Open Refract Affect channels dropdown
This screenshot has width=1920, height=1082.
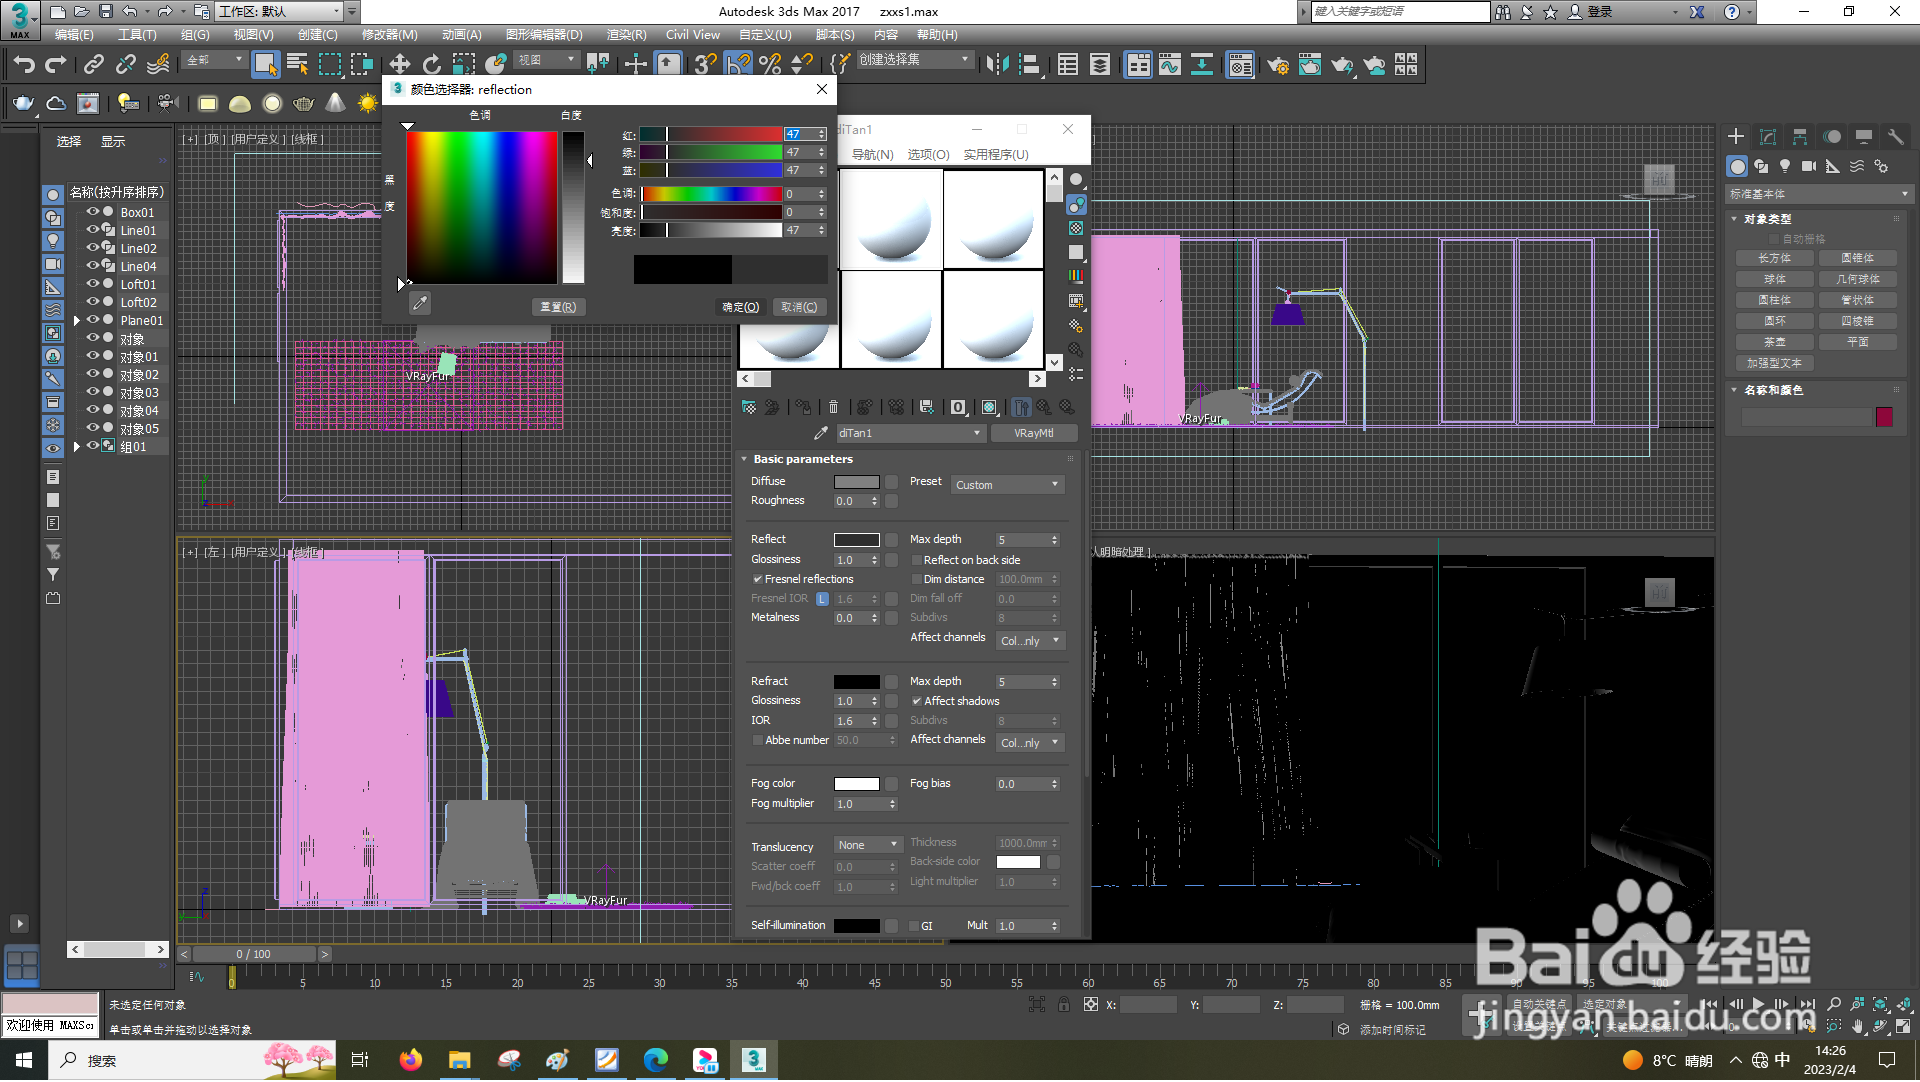click(x=1030, y=743)
